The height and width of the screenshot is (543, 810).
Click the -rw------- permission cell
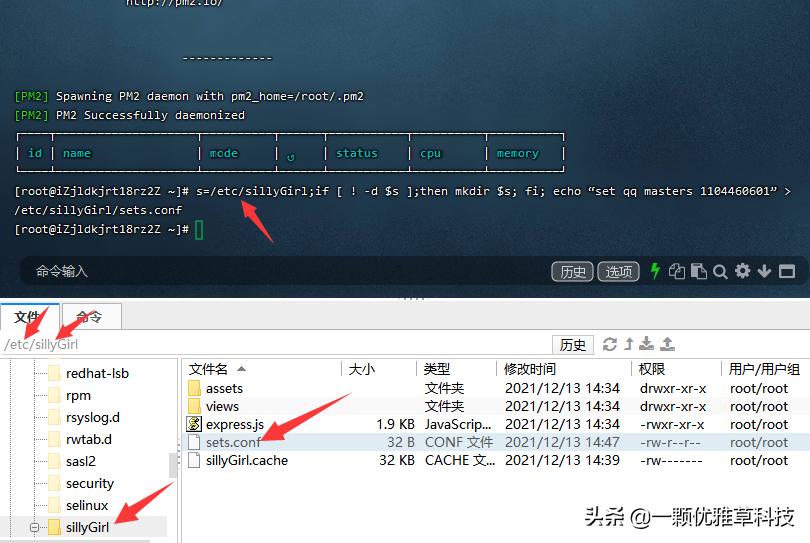[671, 460]
